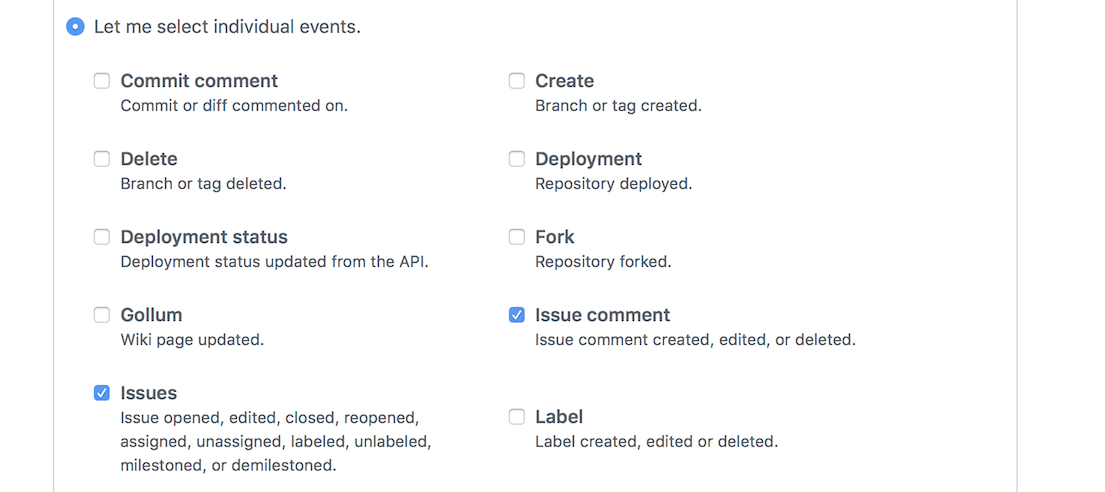Image resolution: width=1105 pixels, height=492 pixels.
Task: Click the 'Repository forked.' description text
Action: click(x=603, y=262)
